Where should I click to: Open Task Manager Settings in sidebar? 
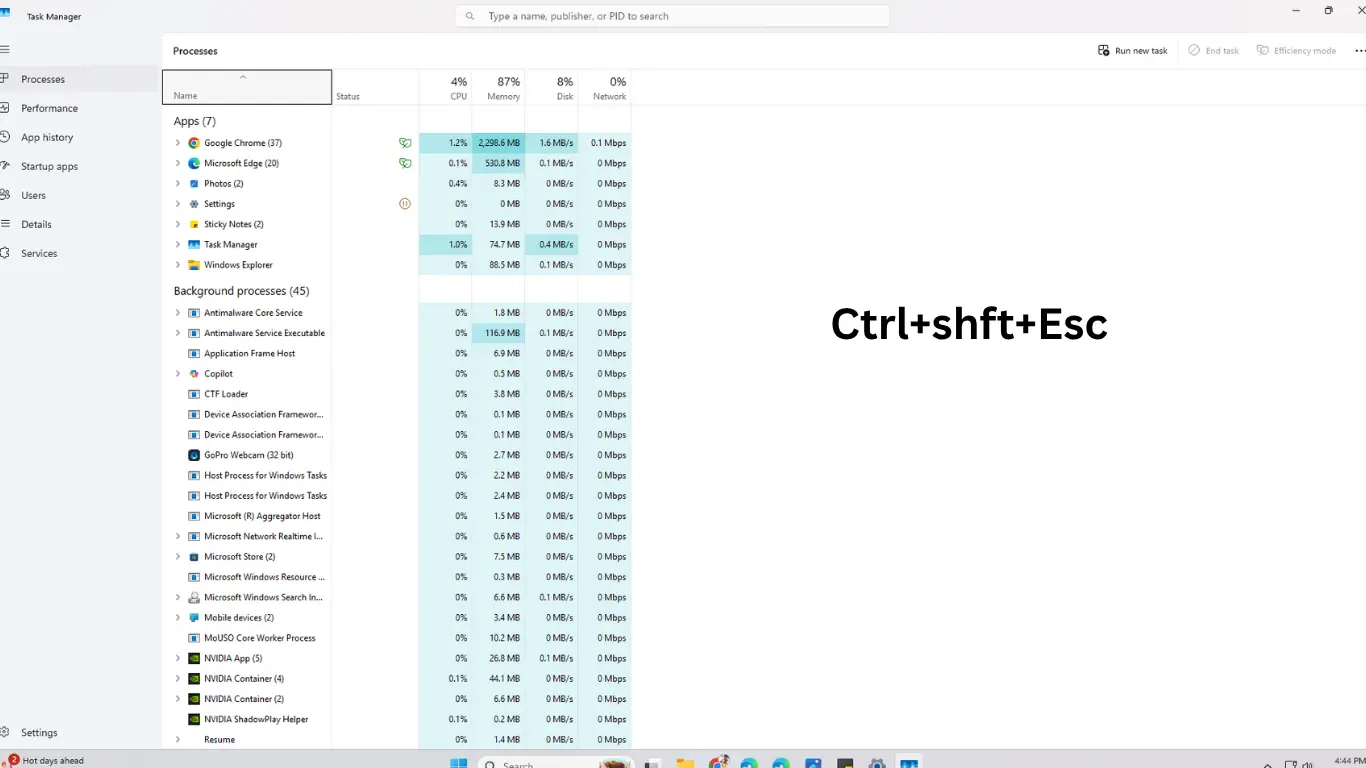39,732
